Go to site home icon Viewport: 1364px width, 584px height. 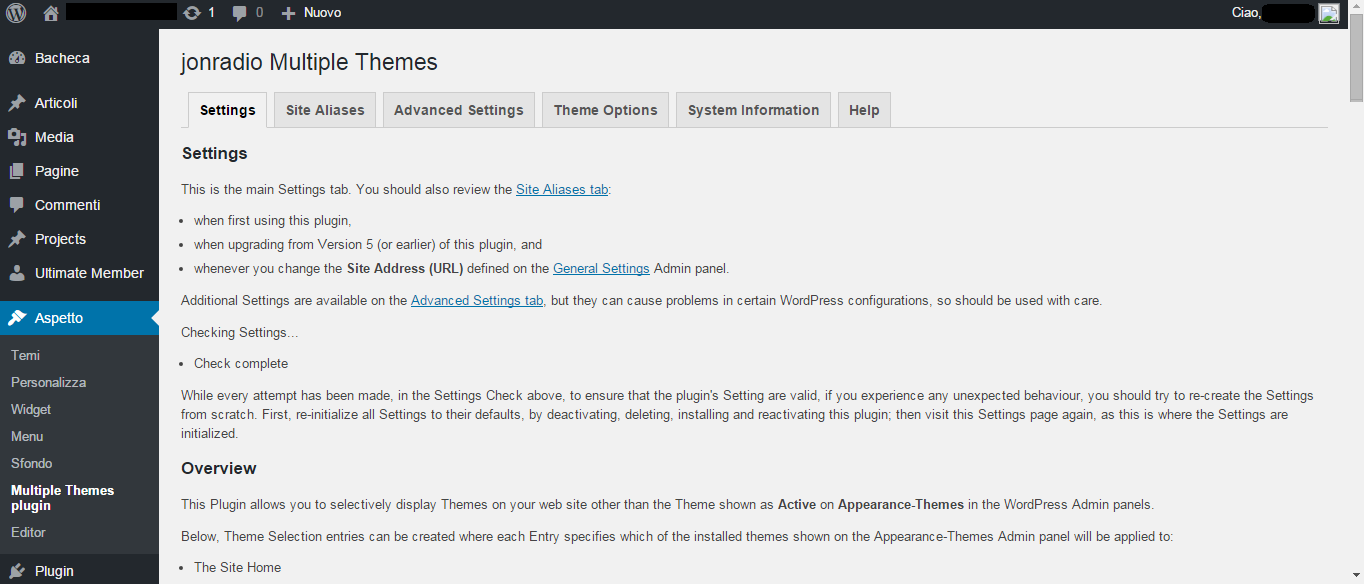(x=51, y=13)
